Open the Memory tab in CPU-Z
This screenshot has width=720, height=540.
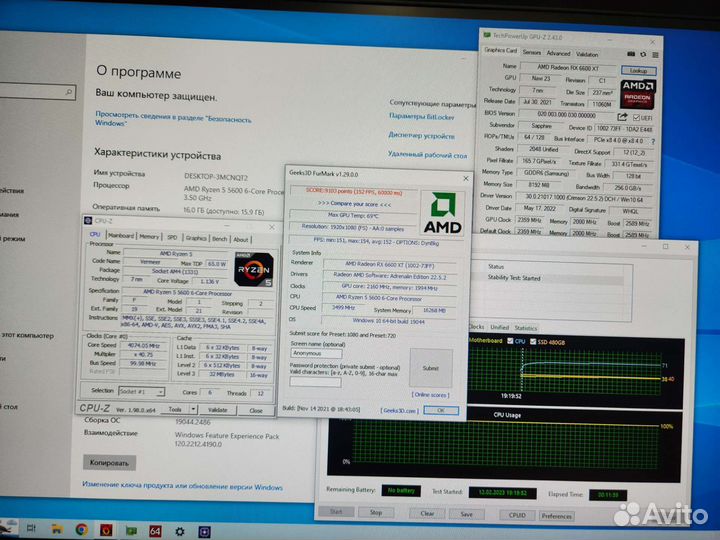(149, 236)
